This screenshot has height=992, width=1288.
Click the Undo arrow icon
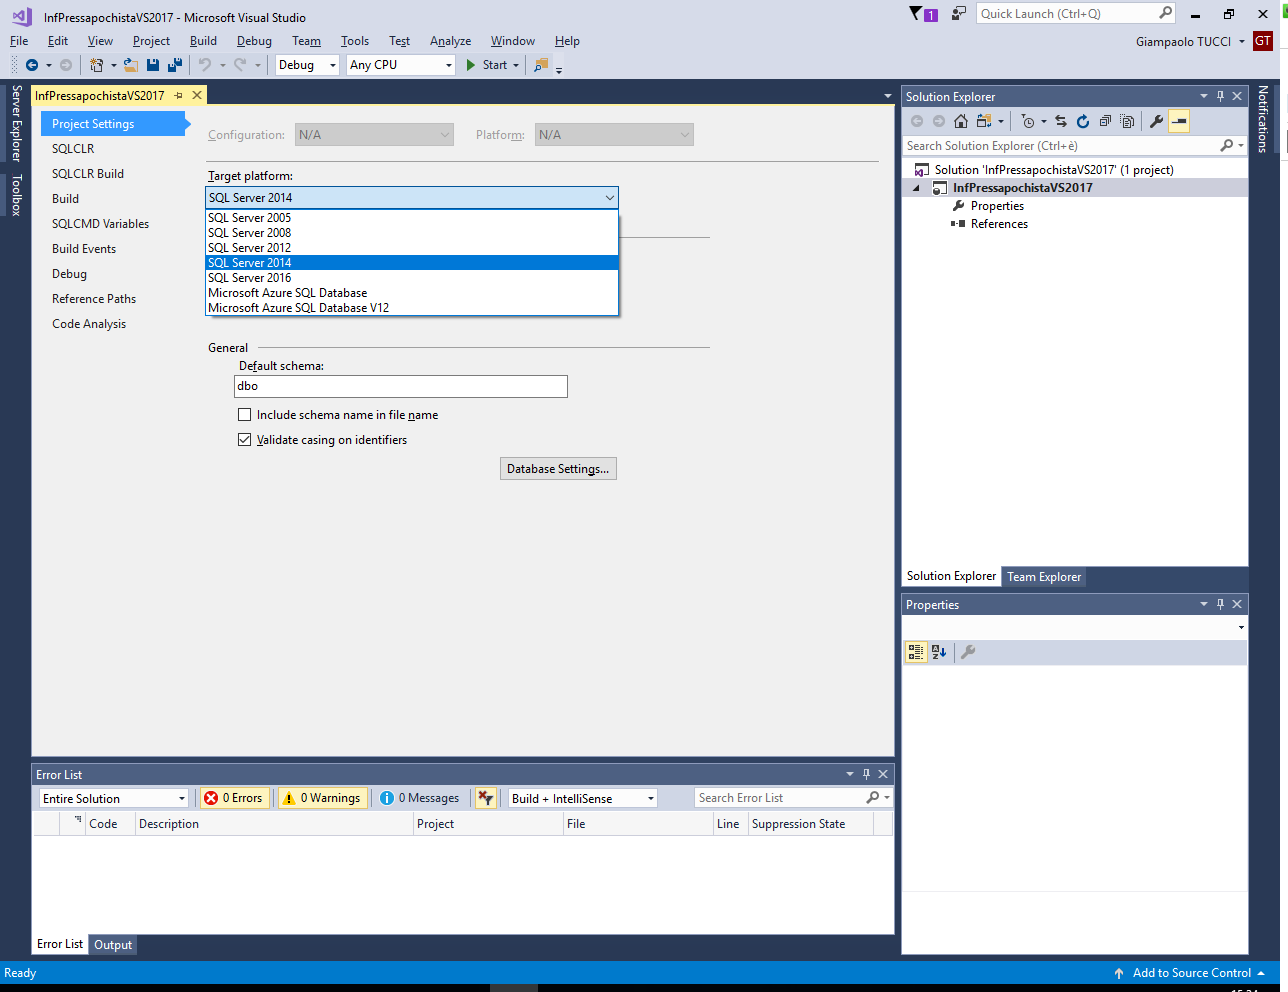point(204,65)
